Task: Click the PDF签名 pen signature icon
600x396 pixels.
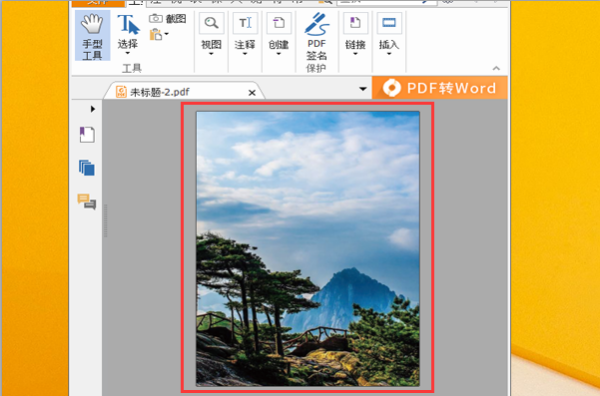Action: (x=316, y=24)
